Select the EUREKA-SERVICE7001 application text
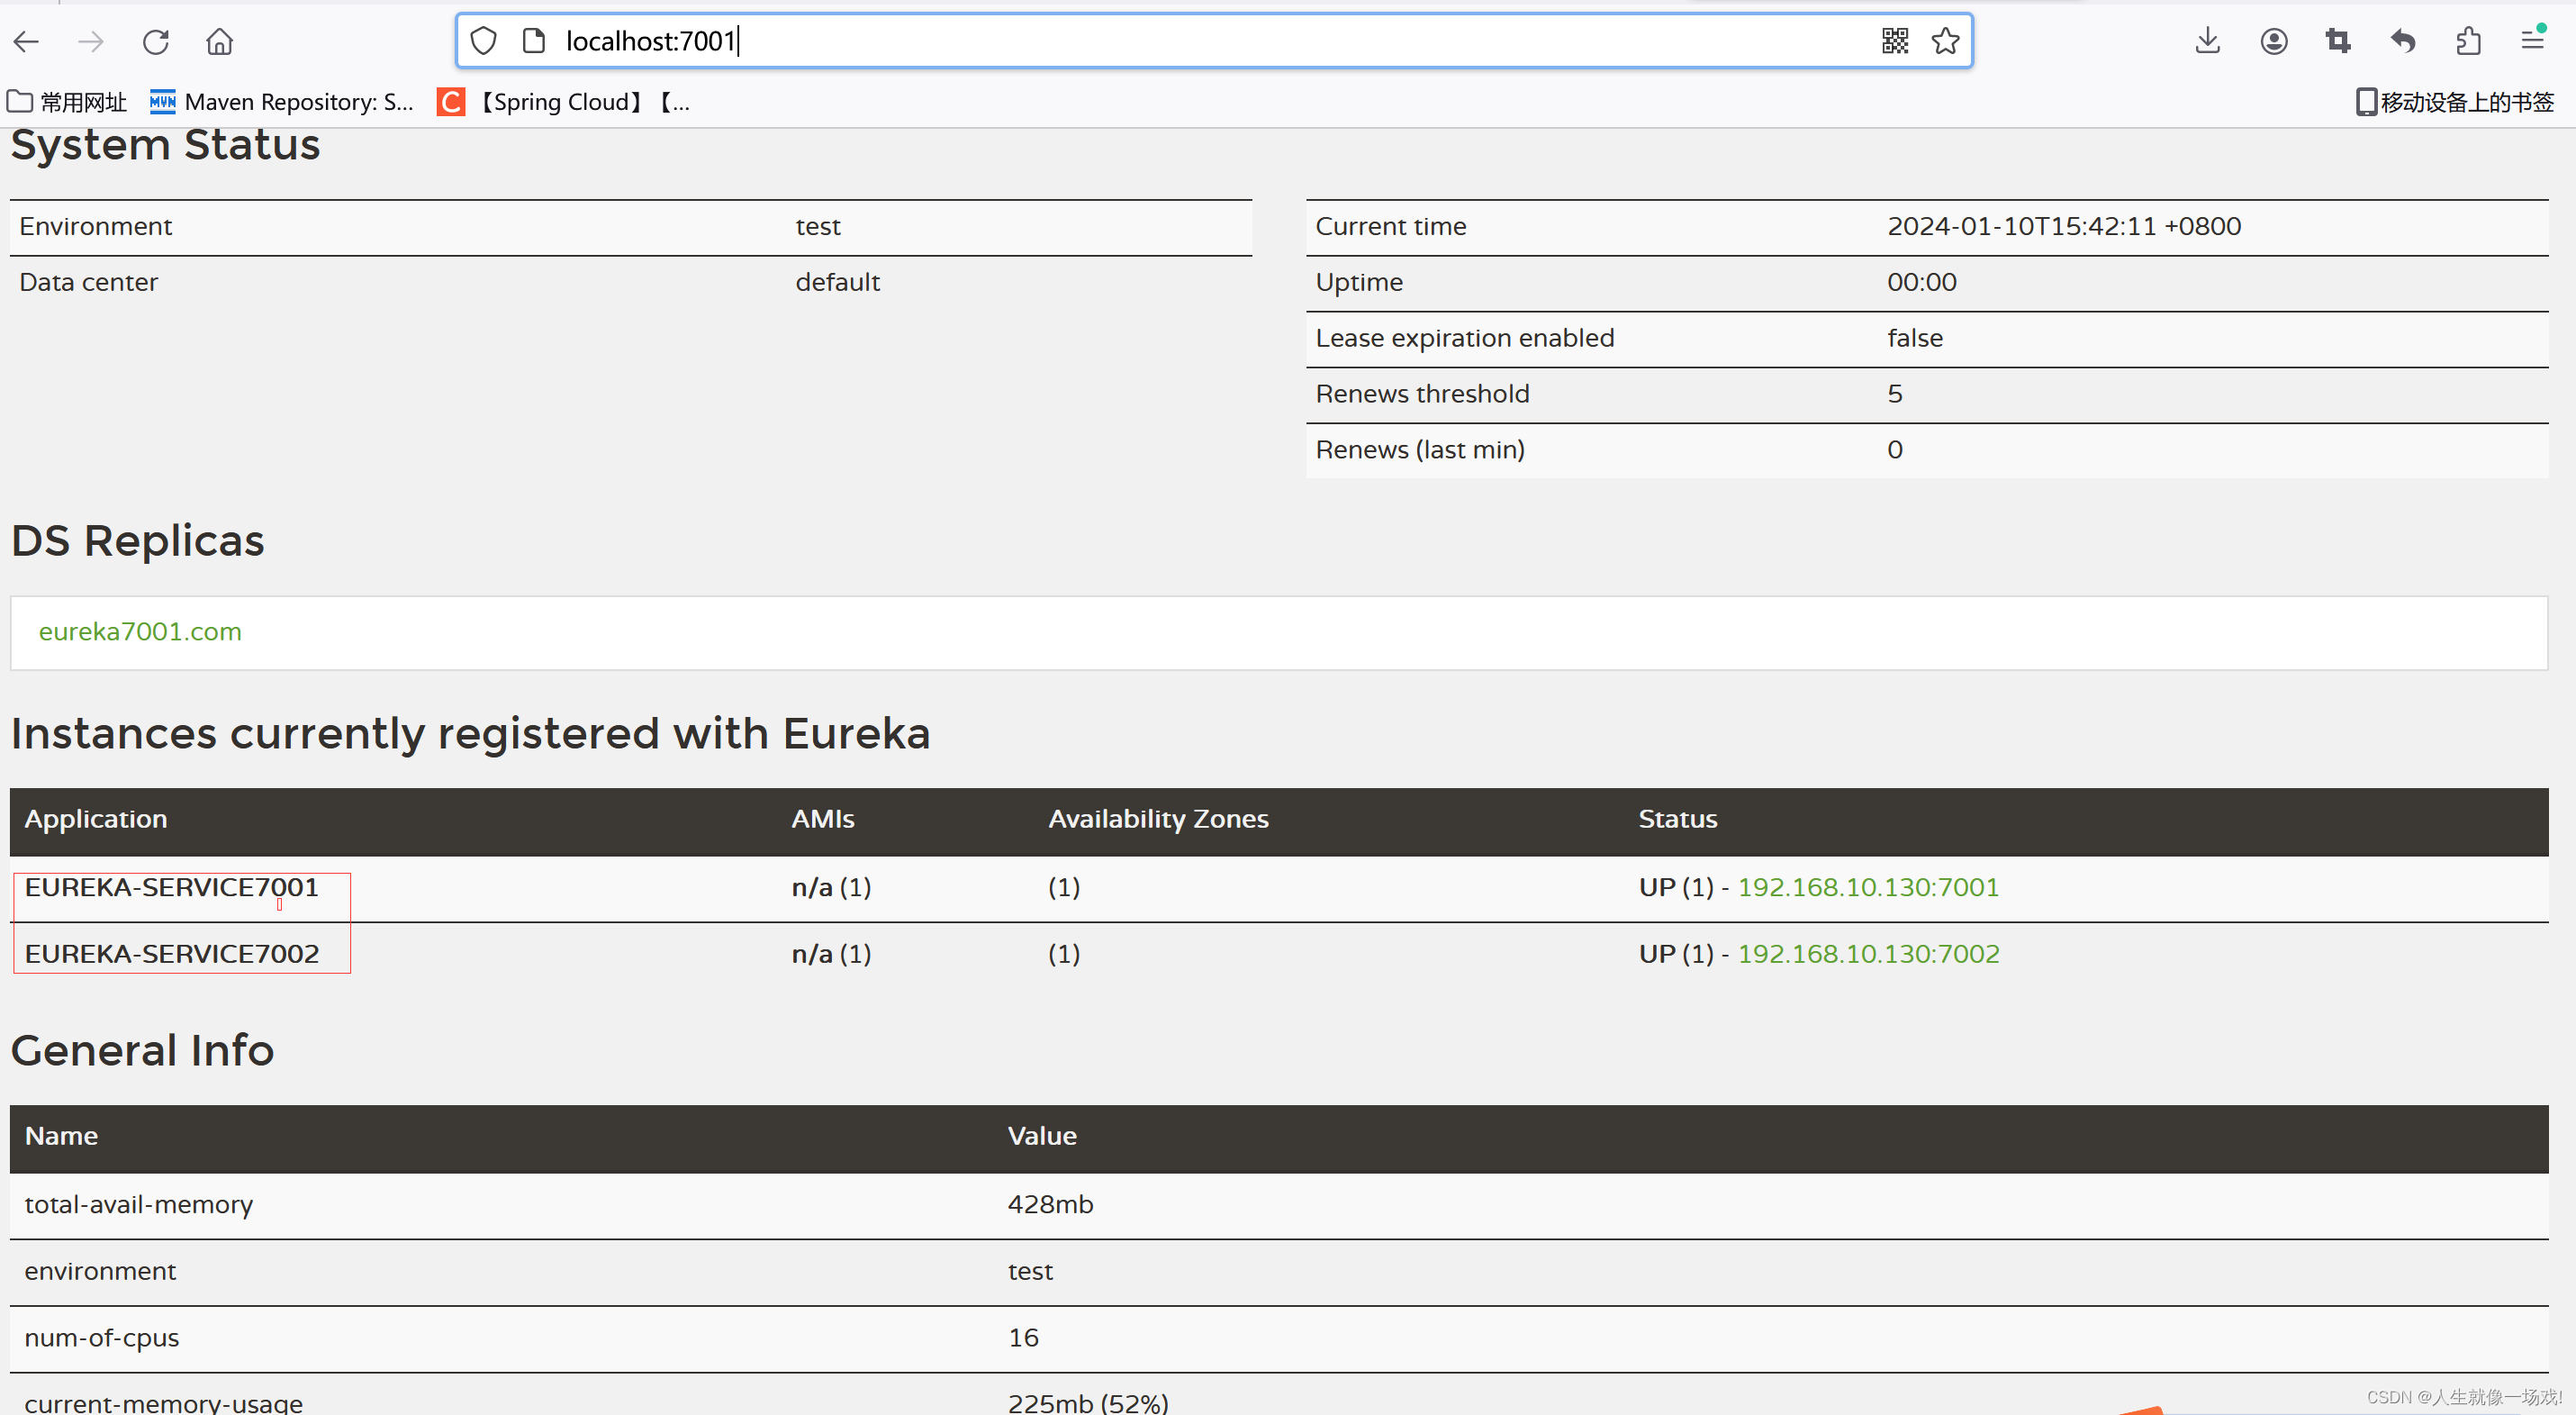 pos(172,887)
